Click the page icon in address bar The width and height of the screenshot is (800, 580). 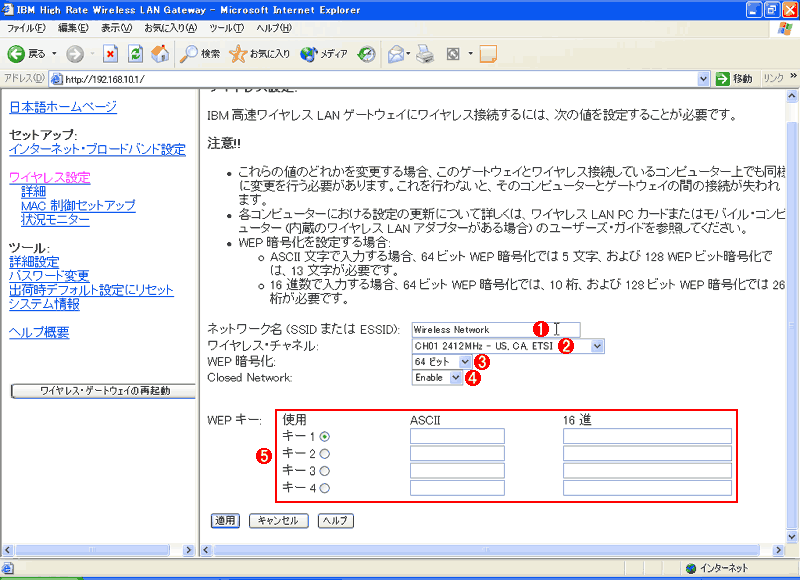pyautogui.click(x=57, y=79)
